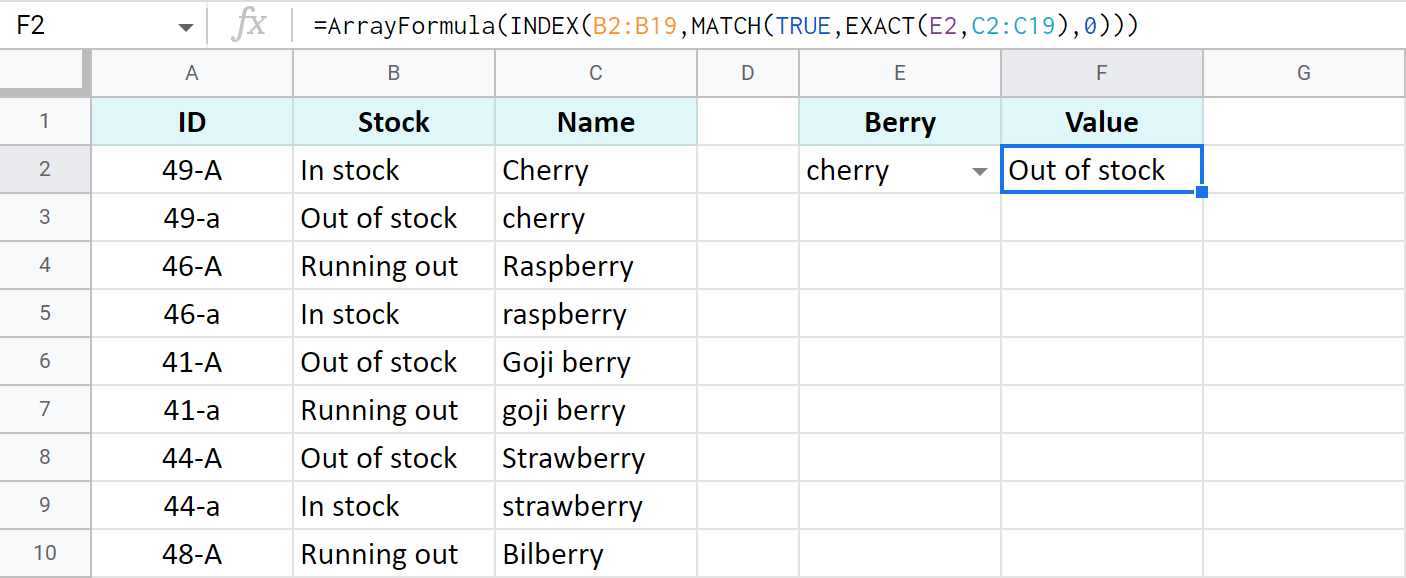
Task: Select the Cherry cell in the Name column
Action: 595,169
